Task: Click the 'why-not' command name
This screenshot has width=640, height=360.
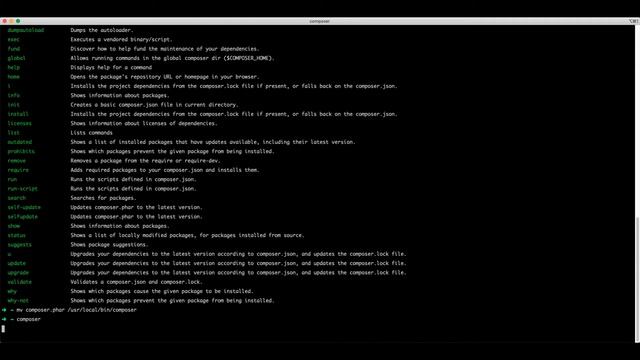Action: pyautogui.click(x=18, y=301)
